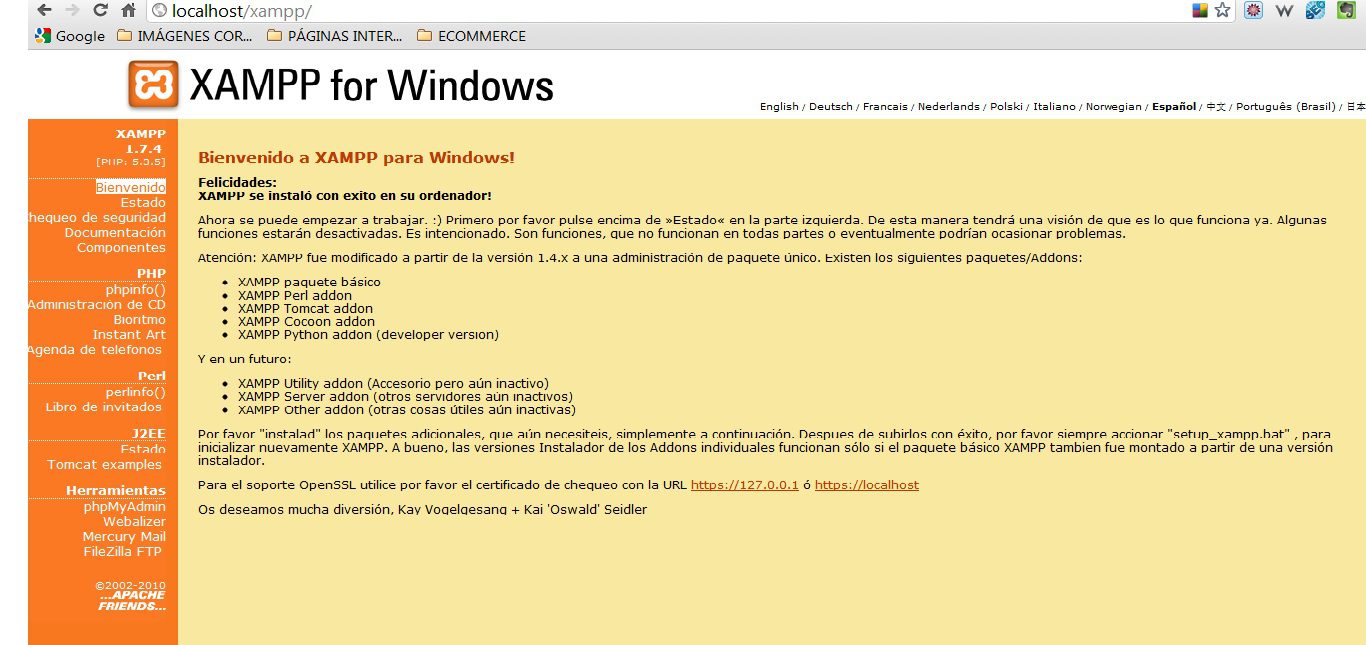Select the Español language link
This screenshot has height=645, width=1366.
(x=1174, y=106)
